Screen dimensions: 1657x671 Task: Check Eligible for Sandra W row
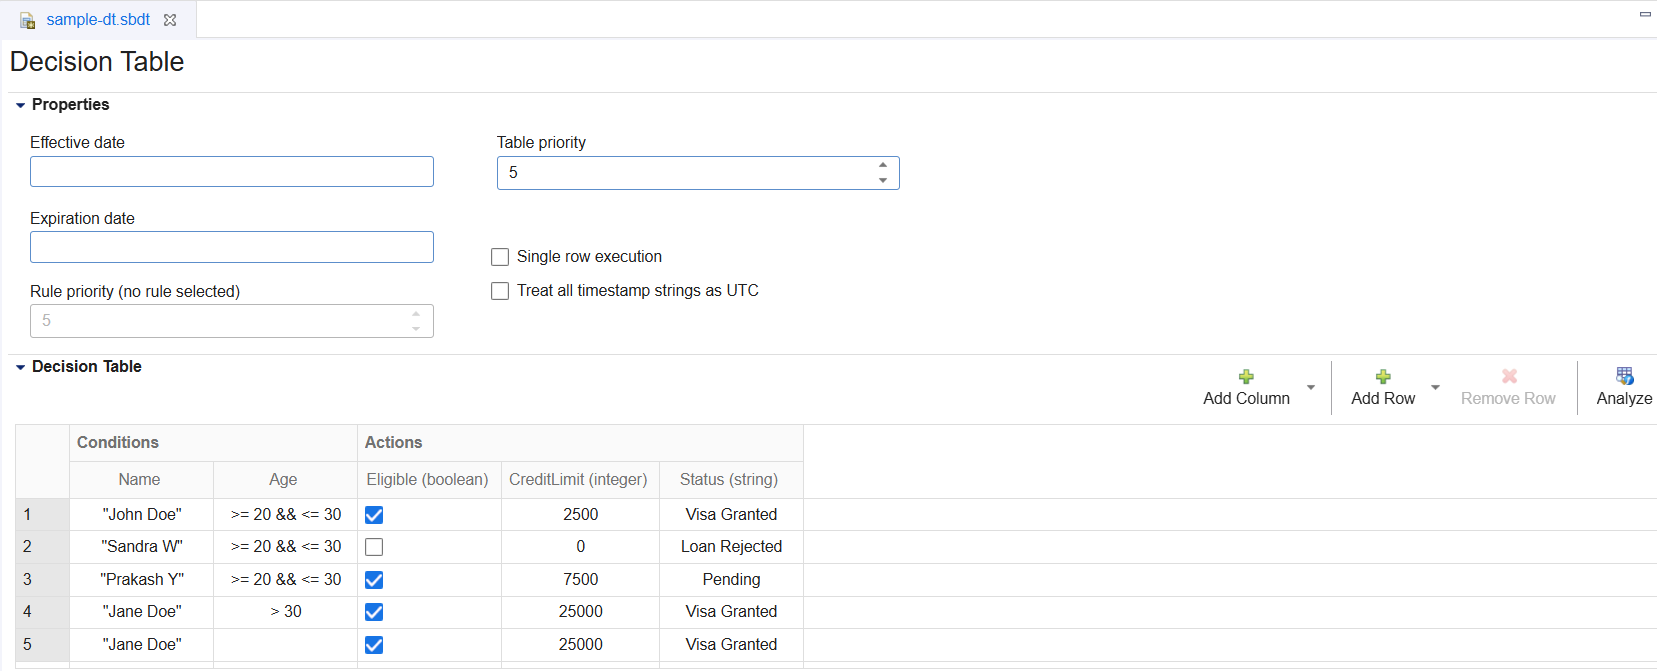(x=374, y=547)
